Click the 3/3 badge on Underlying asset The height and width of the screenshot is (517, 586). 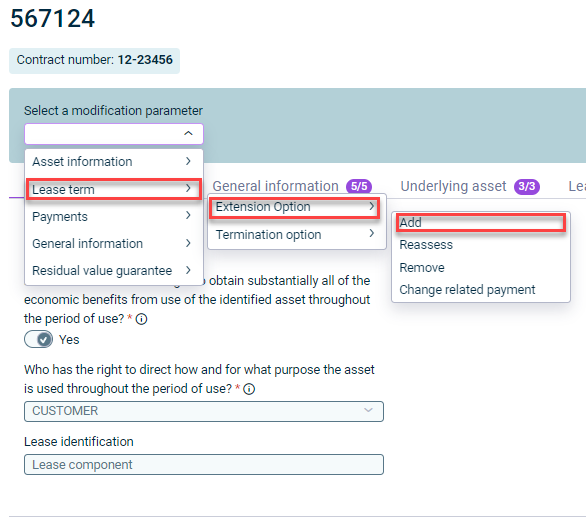tap(527, 186)
